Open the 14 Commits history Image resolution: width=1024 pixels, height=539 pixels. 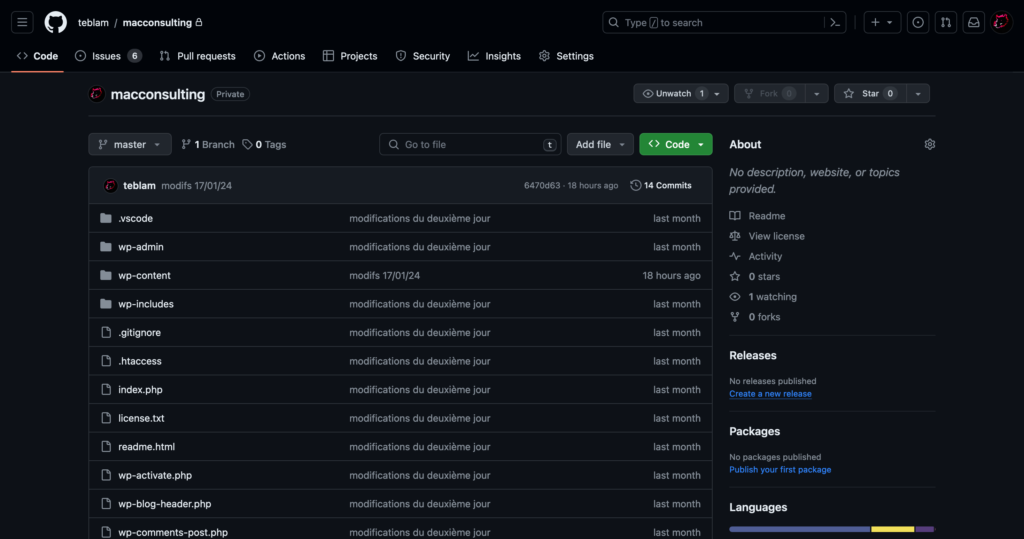point(661,186)
